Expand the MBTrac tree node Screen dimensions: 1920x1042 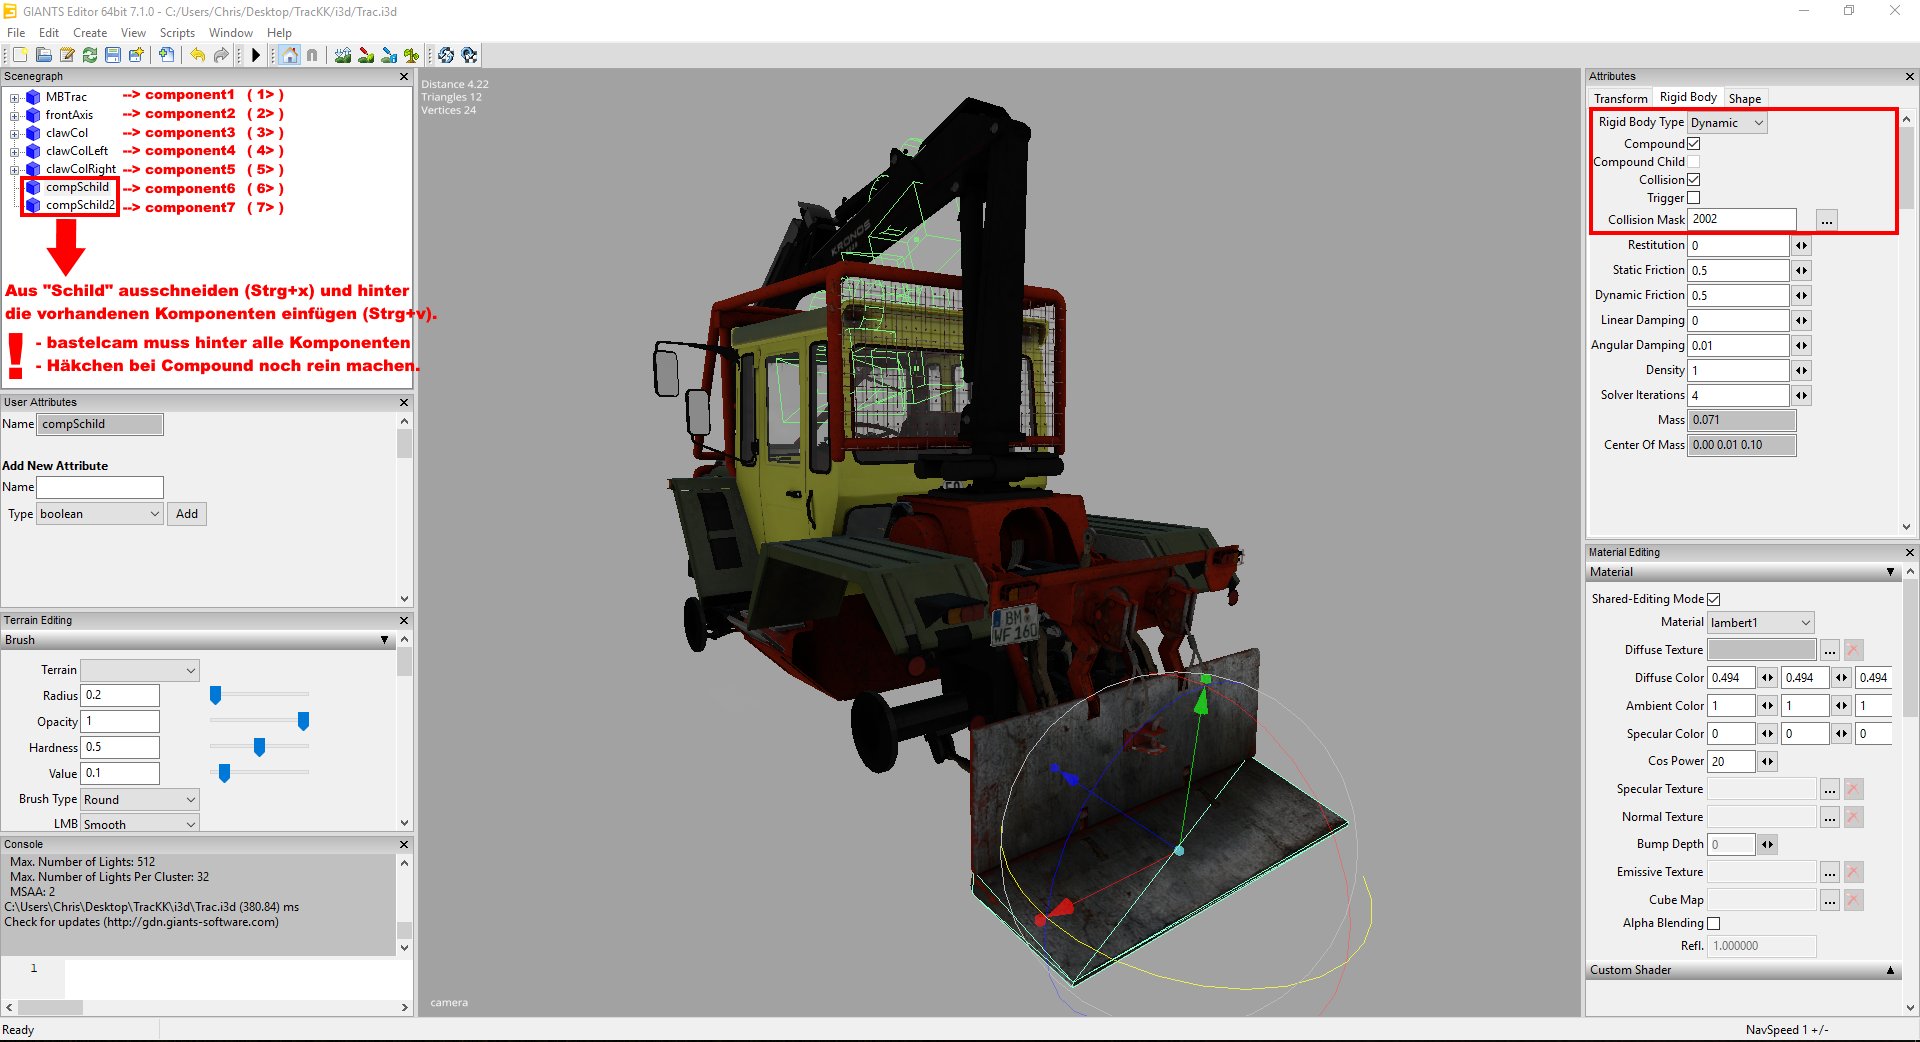pyautogui.click(x=15, y=98)
